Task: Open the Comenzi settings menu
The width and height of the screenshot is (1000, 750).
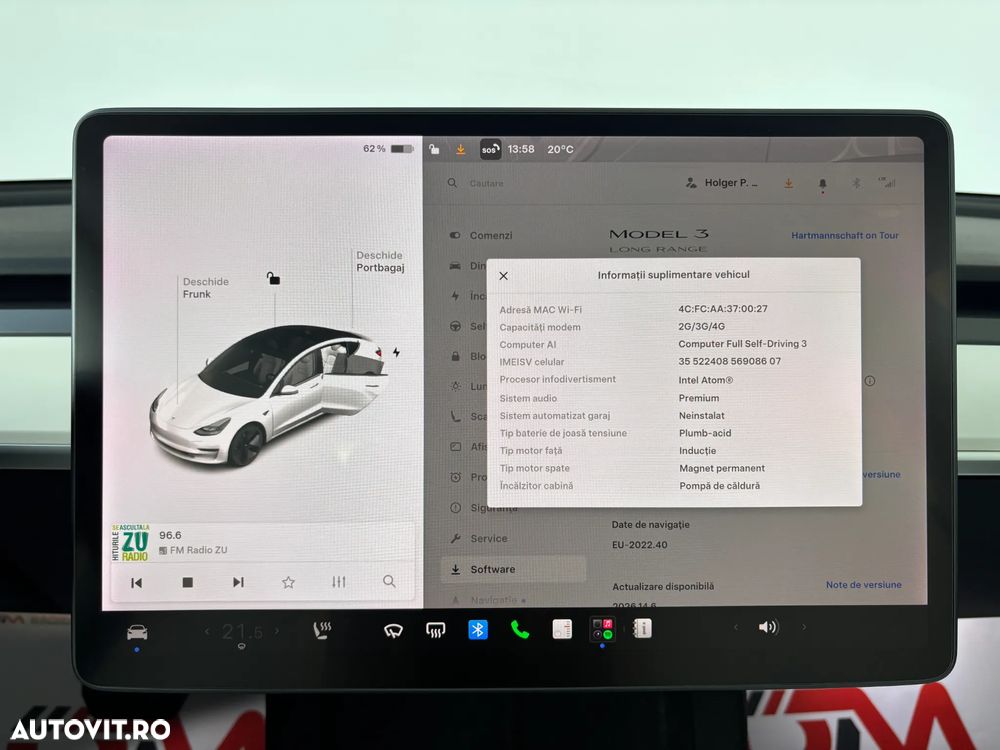Action: tap(480, 235)
